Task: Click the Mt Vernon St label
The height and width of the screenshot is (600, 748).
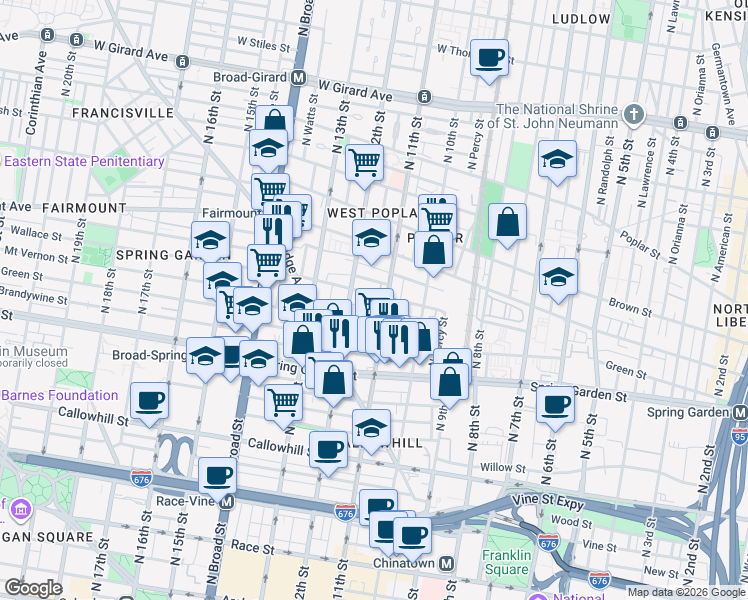Action: pos(36,254)
